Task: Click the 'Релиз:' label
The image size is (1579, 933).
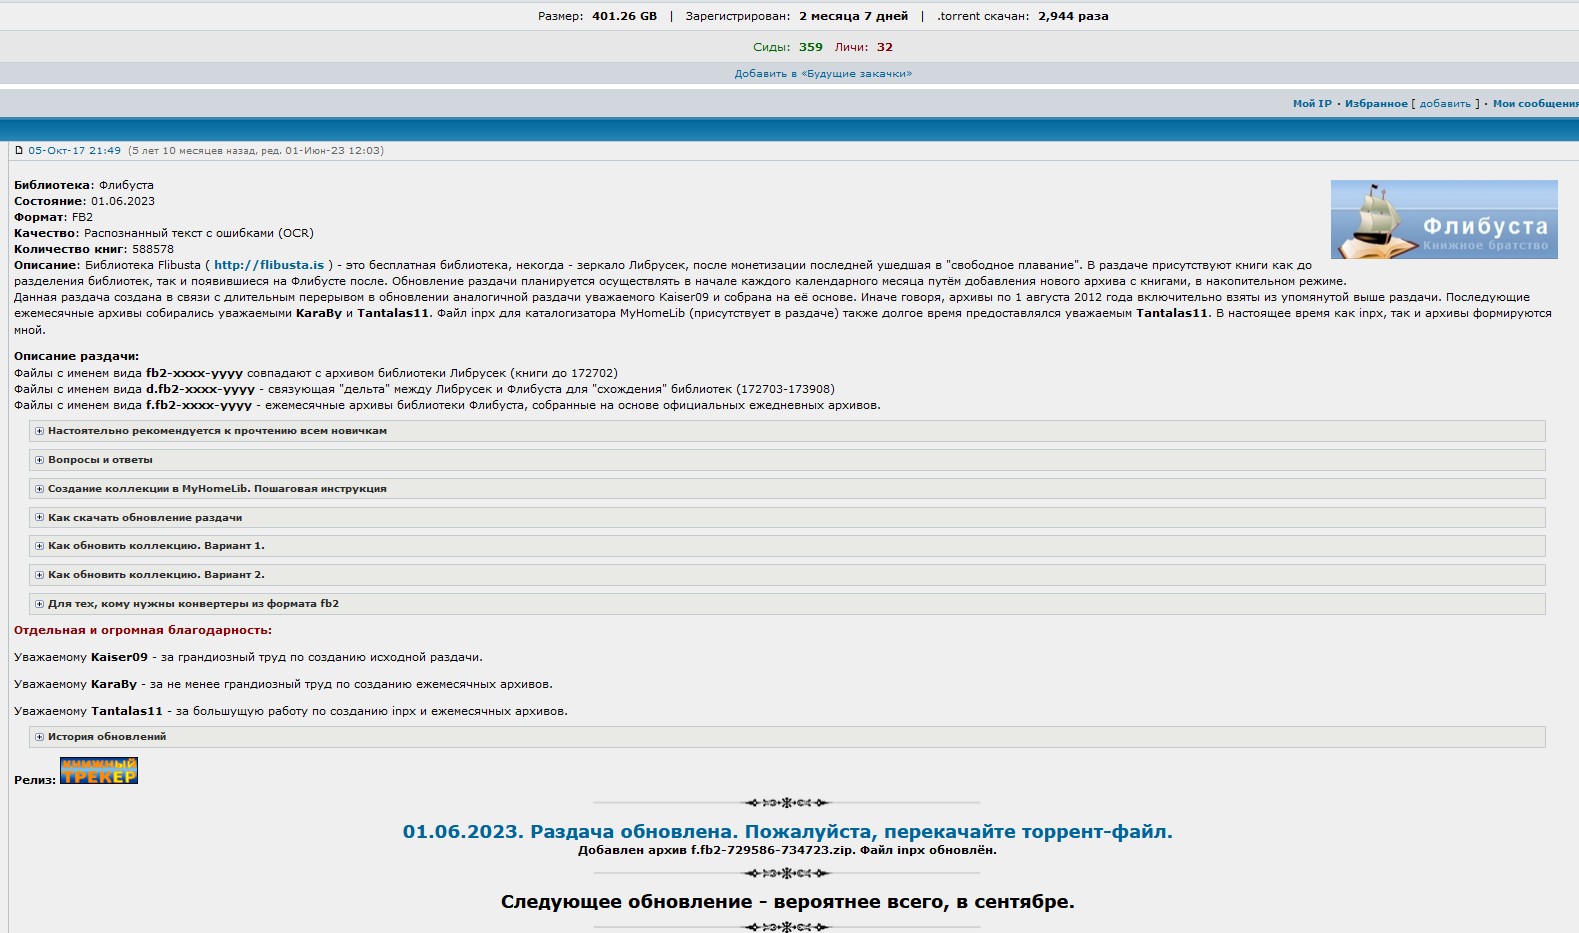Action: [x=35, y=780]
